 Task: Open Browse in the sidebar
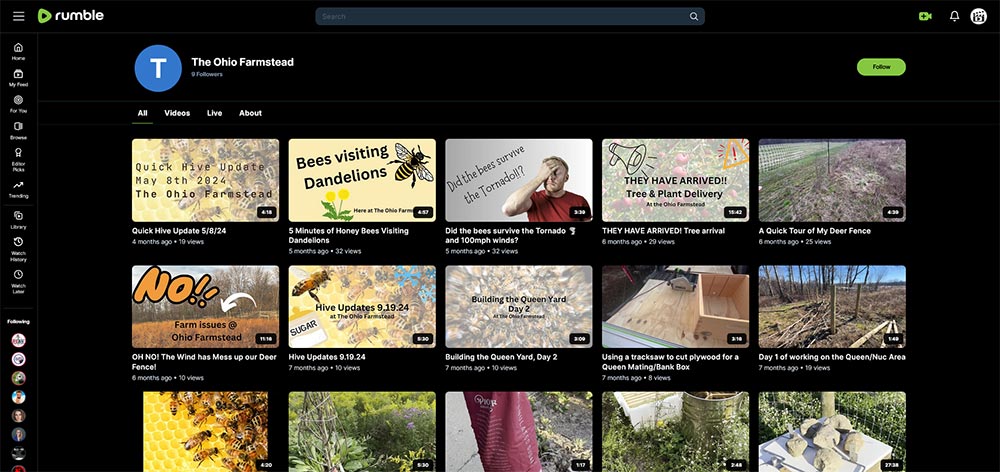pyautogui.click(x=18, y=131)
